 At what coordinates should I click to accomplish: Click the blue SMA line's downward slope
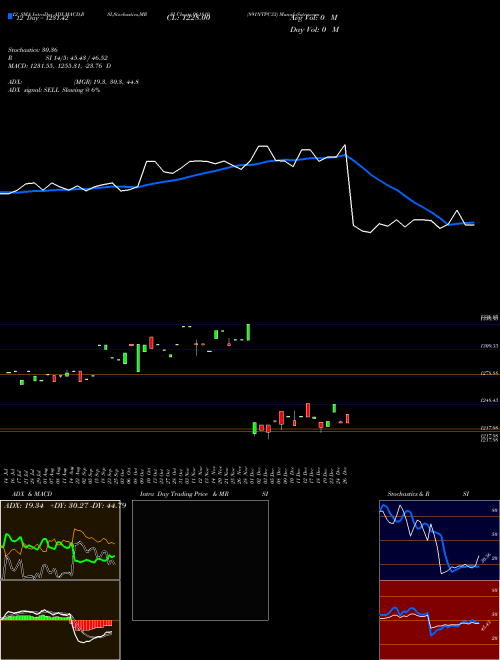[396, 189]
